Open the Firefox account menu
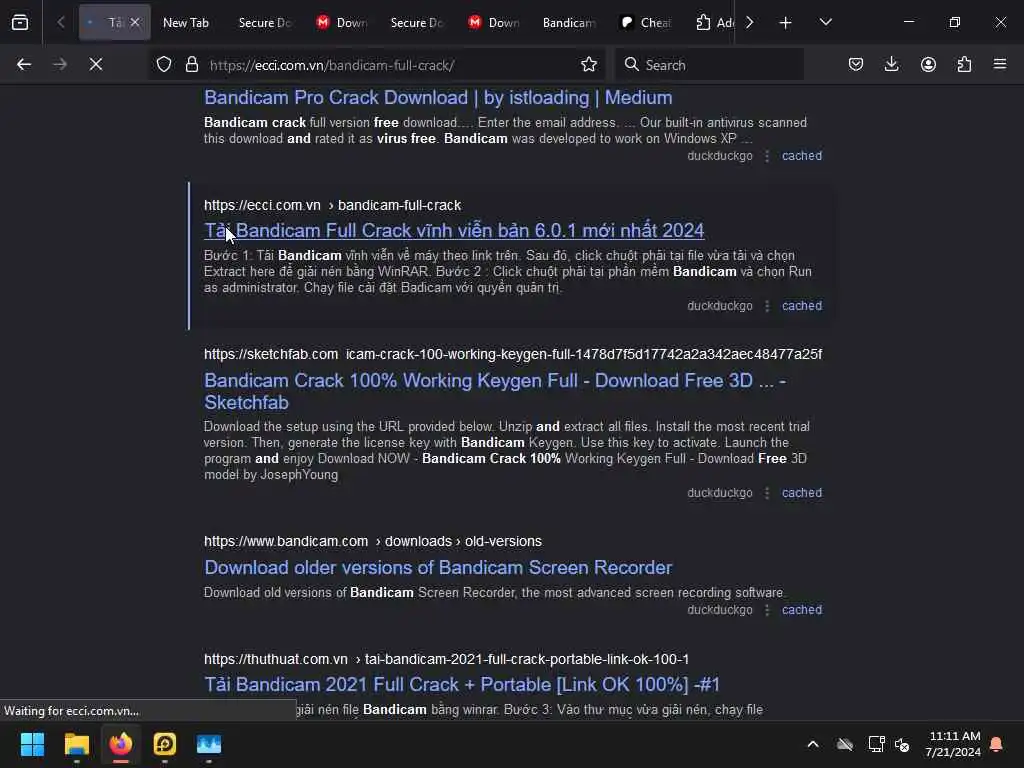 pos(928,65)
